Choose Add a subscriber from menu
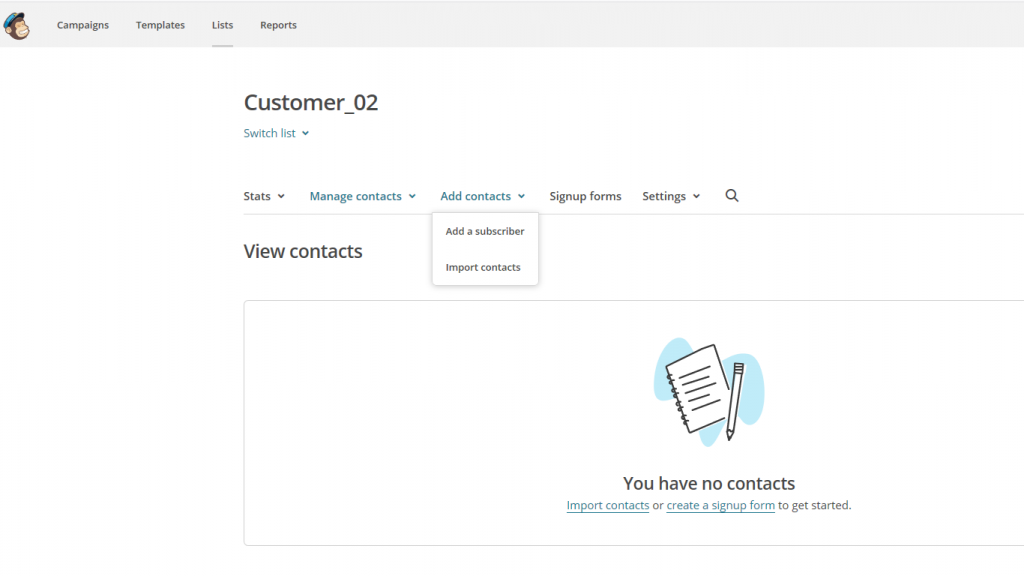 [x=485, y=231]
